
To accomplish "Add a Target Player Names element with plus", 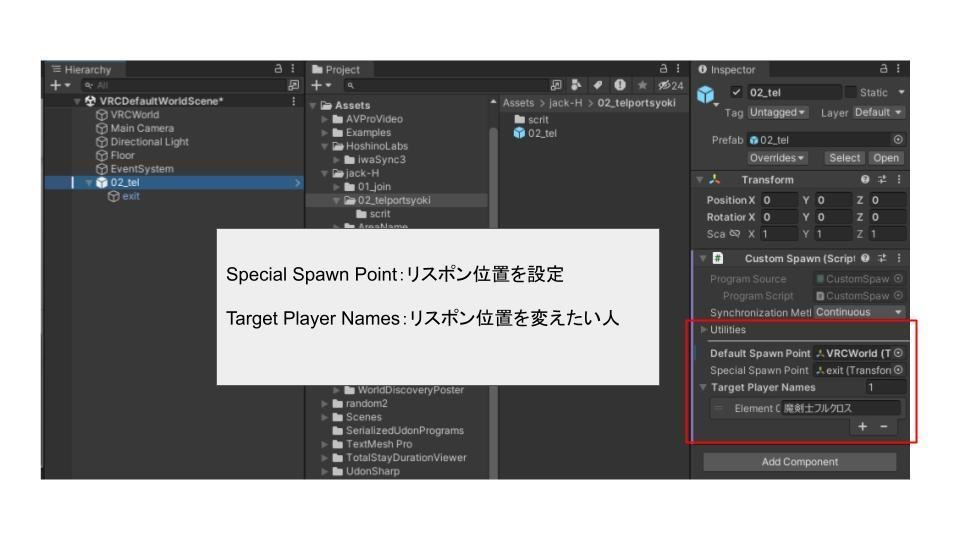I will pyautogui.click(x=863, y=427).
